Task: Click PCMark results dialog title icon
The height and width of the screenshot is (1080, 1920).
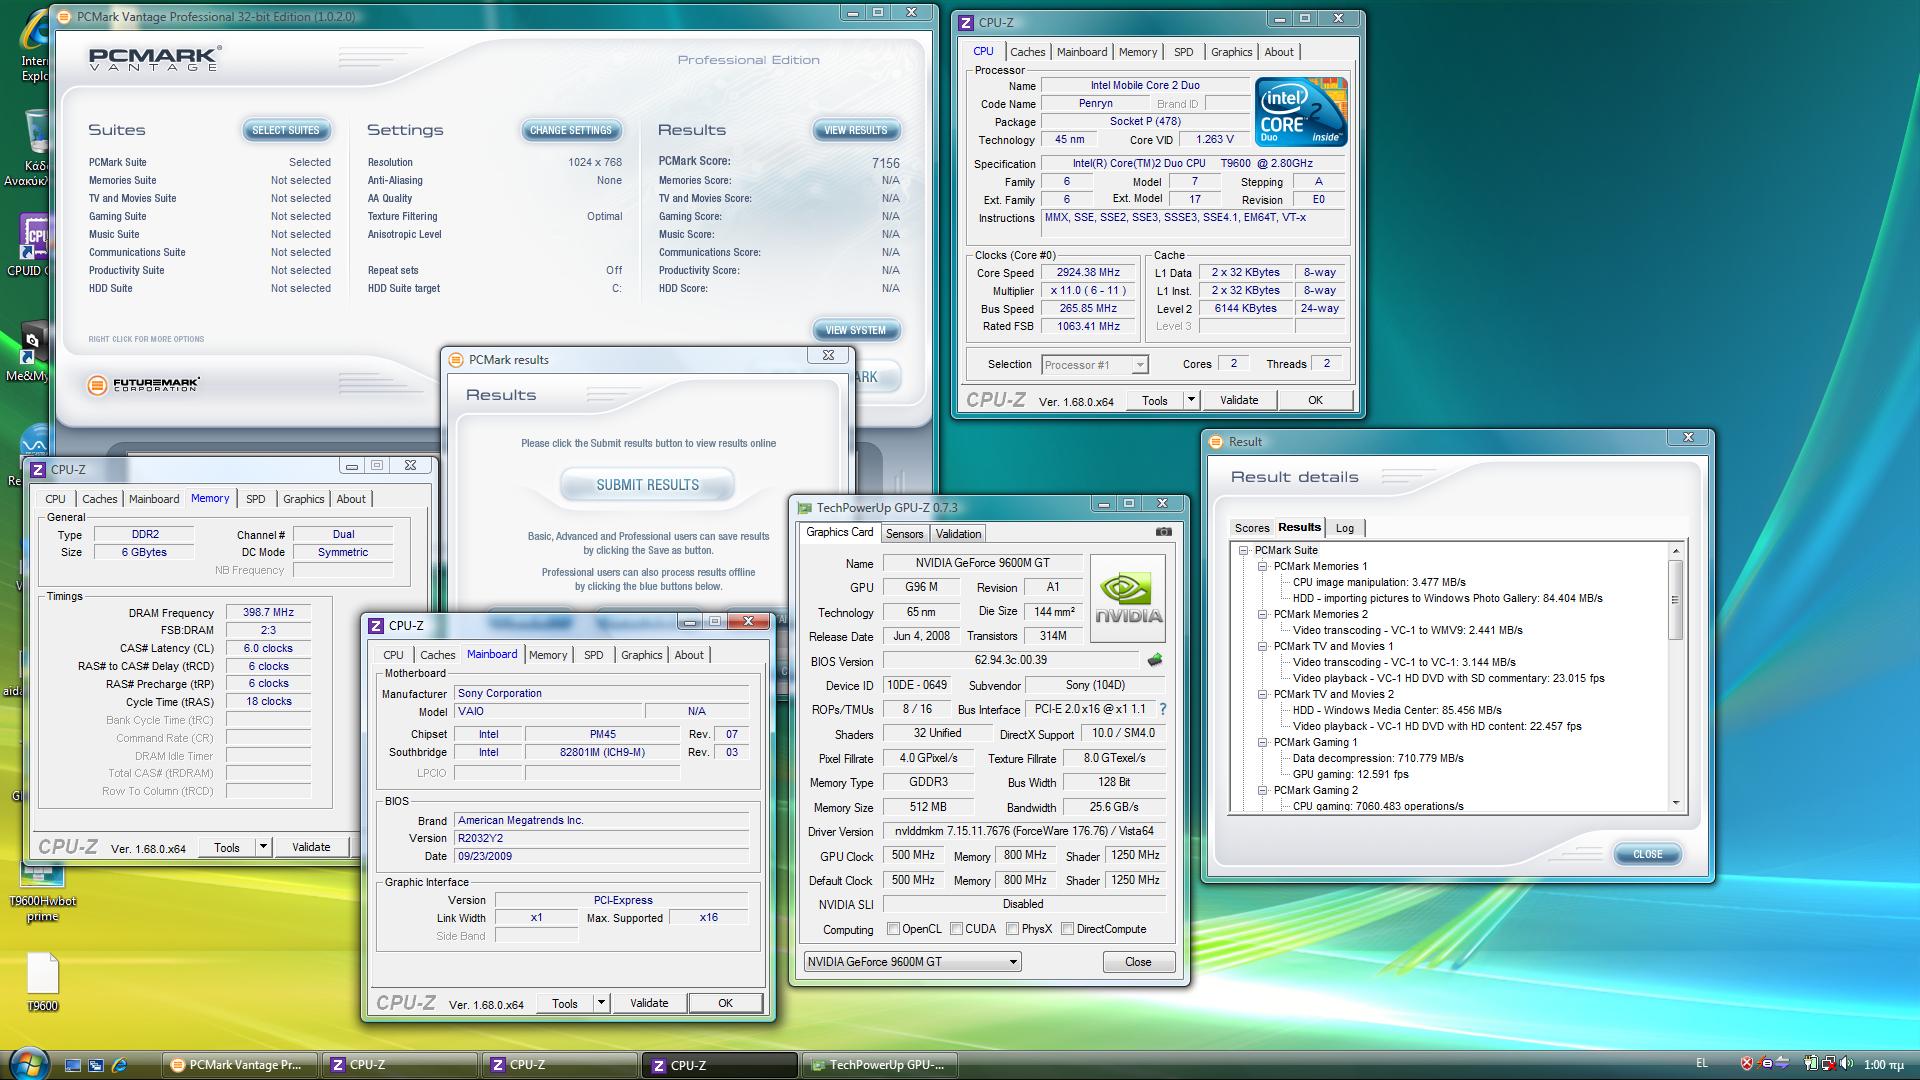Action: pyautogui.click(x=456, y=360)
